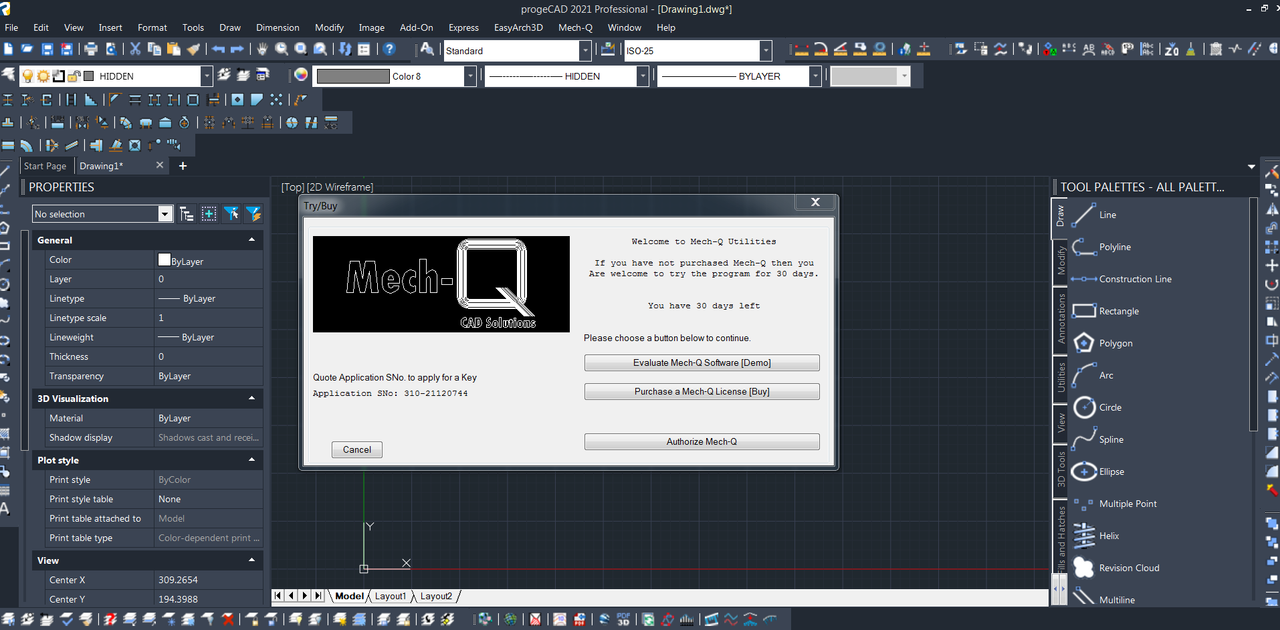Click the grey Color 8 swatch
1280x630 pixels.
pos(352,76)
